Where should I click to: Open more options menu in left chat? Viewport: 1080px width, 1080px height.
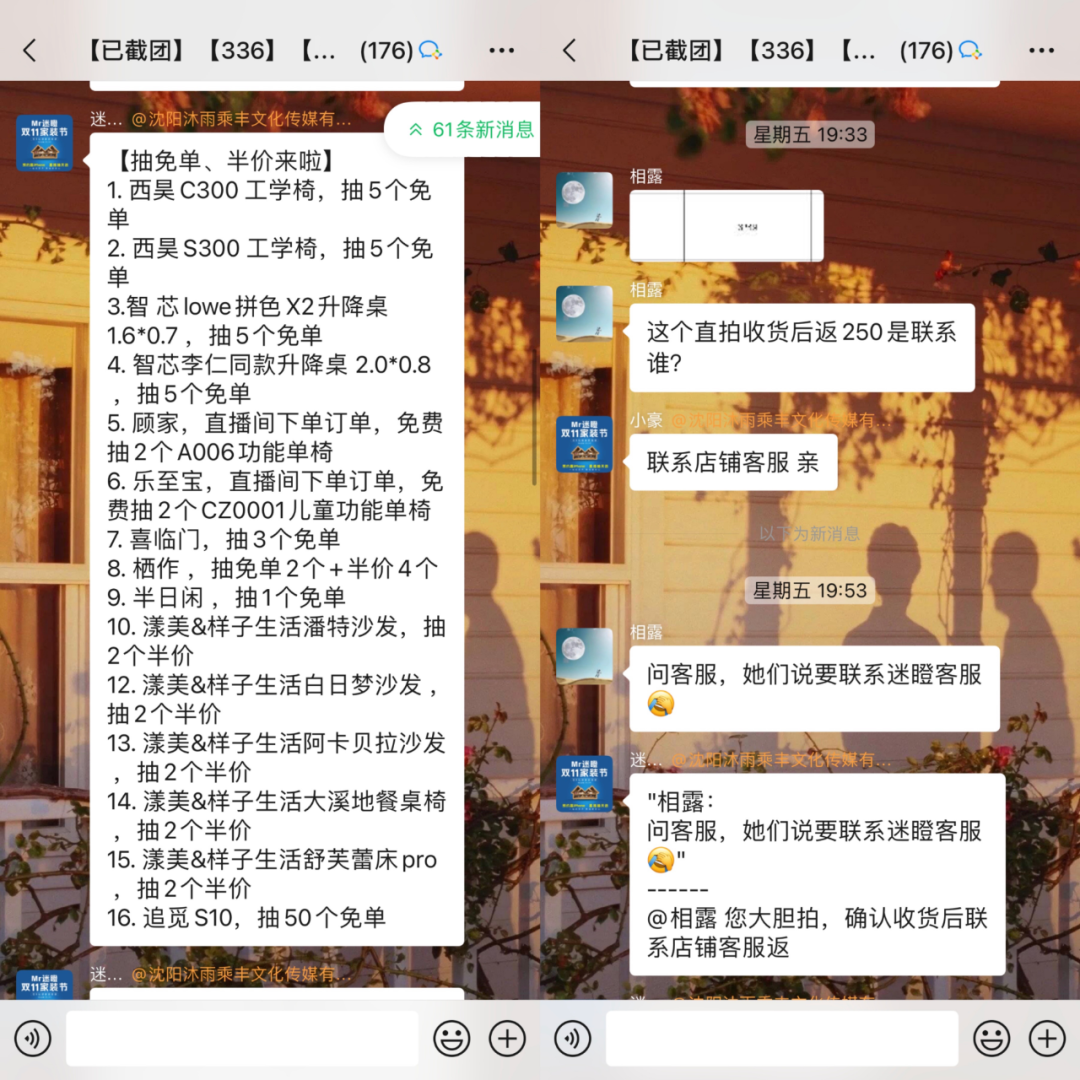tap(501, 50)
